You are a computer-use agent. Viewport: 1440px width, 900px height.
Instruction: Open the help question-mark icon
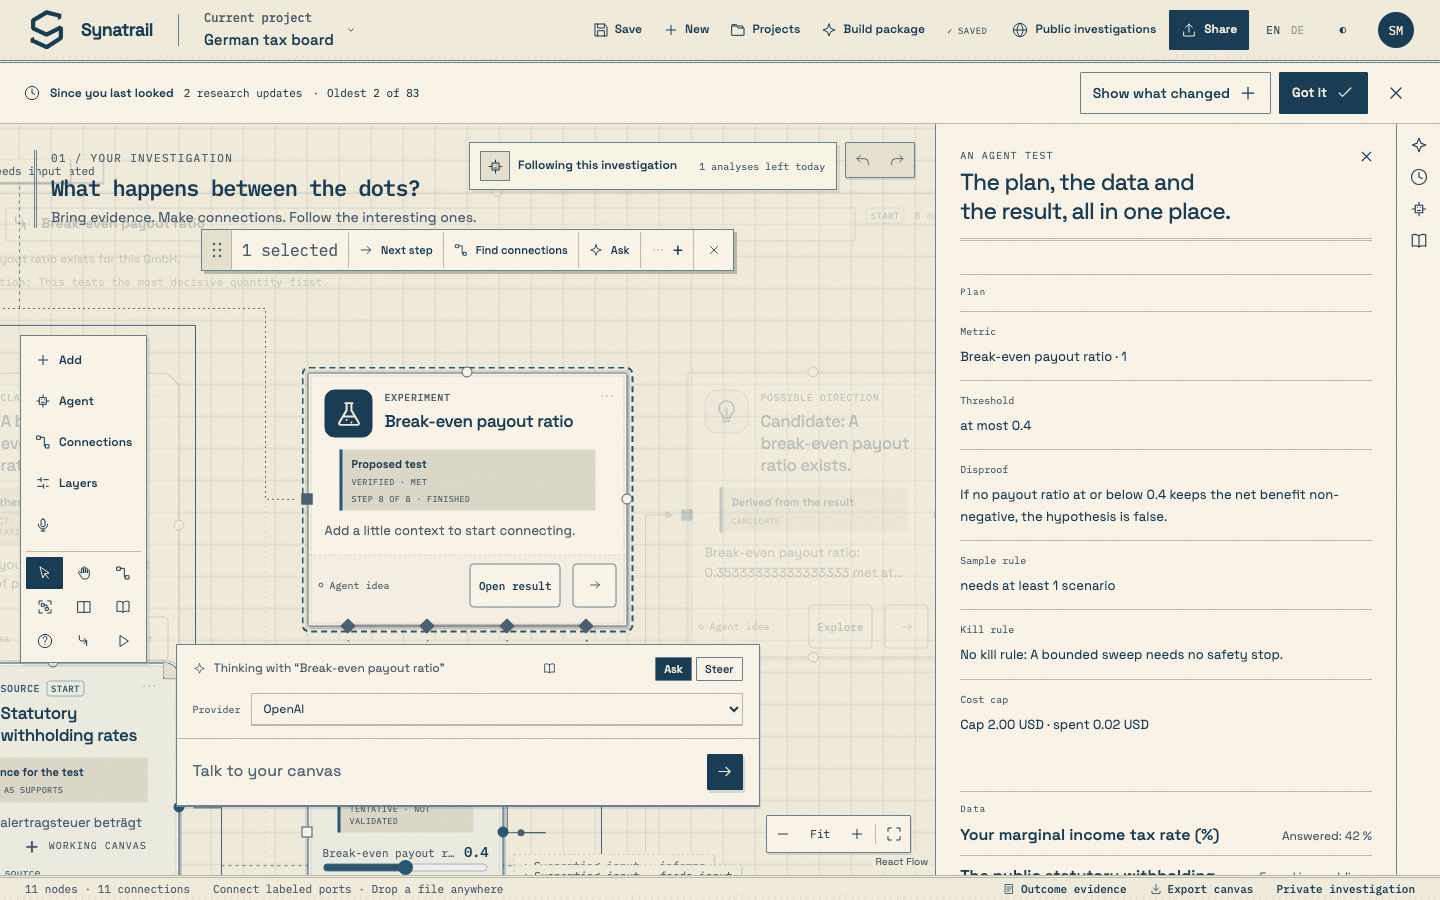pyautogui.click(x=45, y=641)
